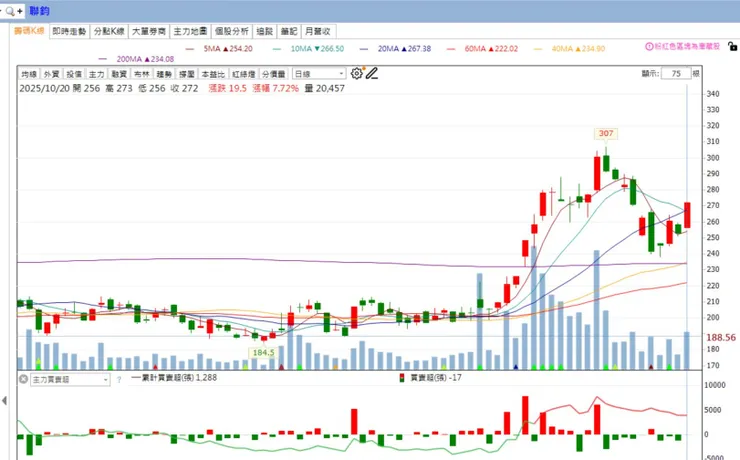Click the 40MA legend entry
The image size is (740, 460).
coord(569,49)
